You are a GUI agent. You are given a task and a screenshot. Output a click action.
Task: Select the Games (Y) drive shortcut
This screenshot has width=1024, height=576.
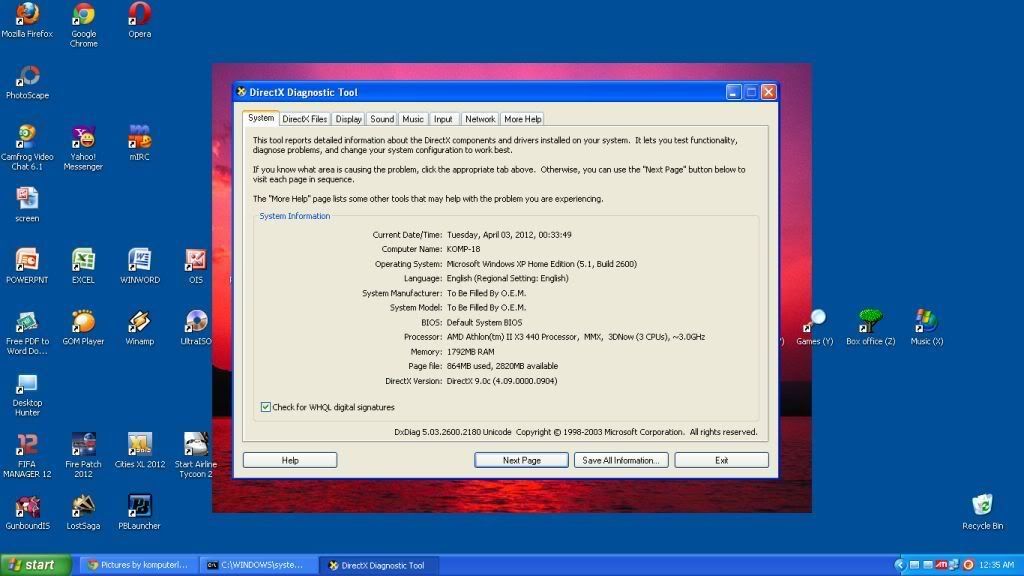coord(814,327)
